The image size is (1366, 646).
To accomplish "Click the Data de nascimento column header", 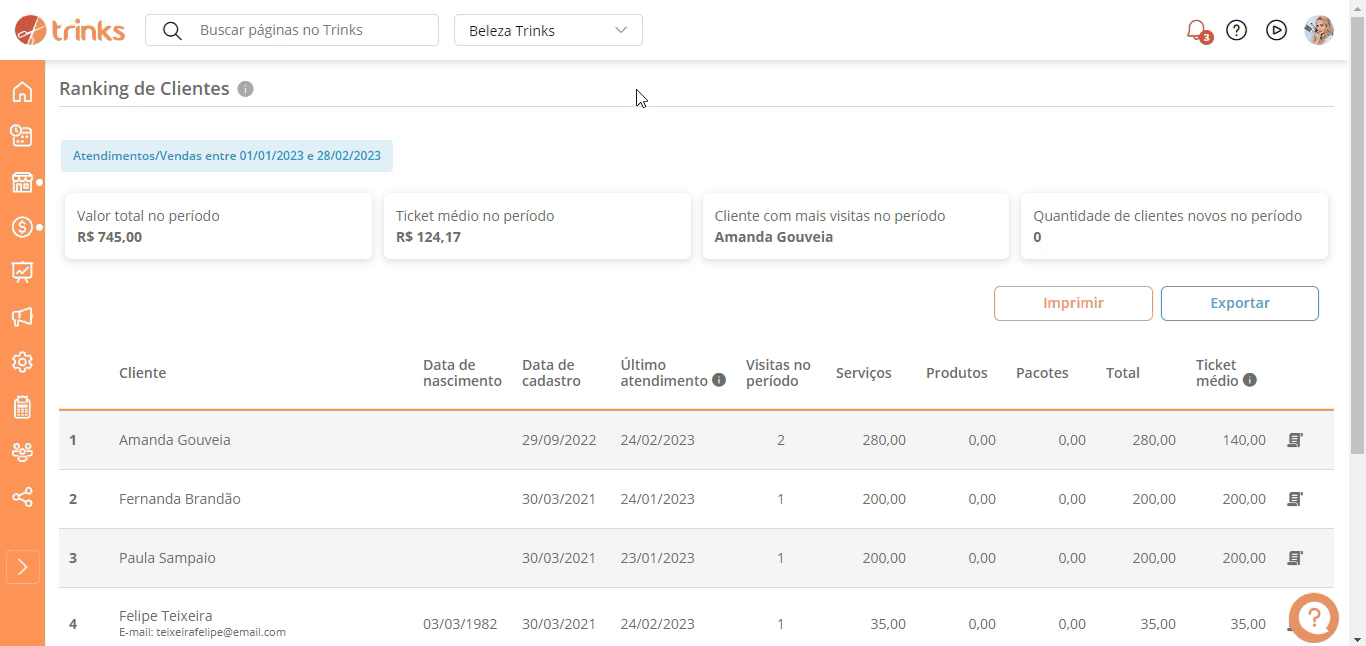I will (x=462, y=373).
